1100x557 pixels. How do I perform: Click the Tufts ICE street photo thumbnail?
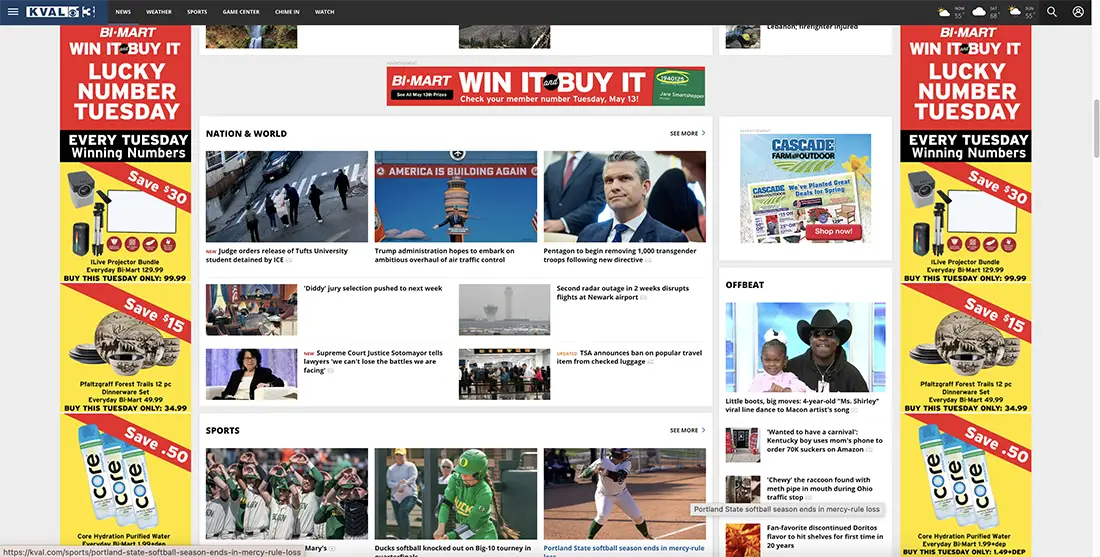(286, 196)
